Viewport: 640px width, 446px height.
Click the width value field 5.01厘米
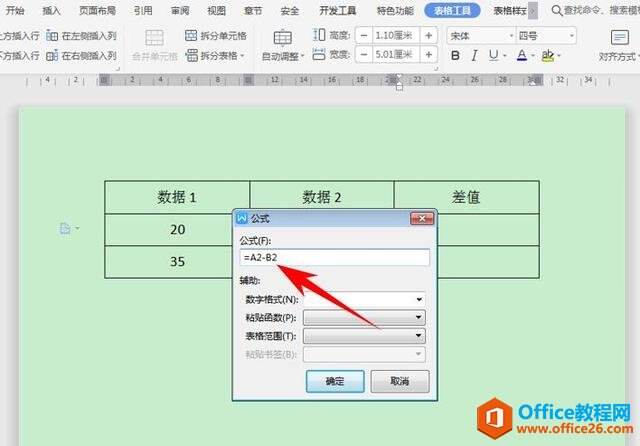coord(396,54)
